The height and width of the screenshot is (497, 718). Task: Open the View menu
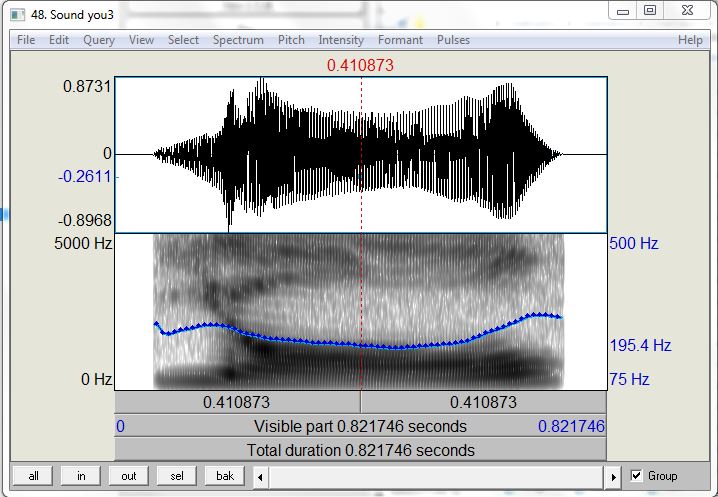pos(141,40)
